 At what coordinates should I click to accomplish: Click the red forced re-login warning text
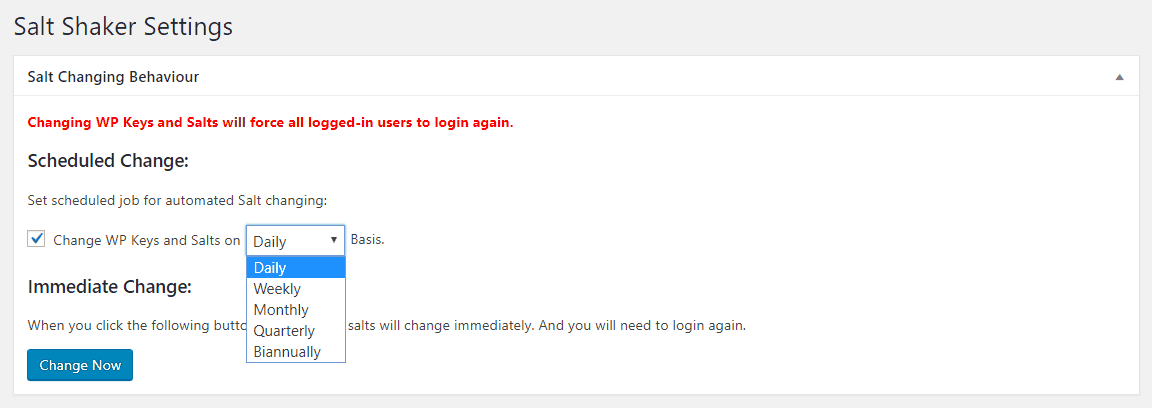[x=270, y=122]
